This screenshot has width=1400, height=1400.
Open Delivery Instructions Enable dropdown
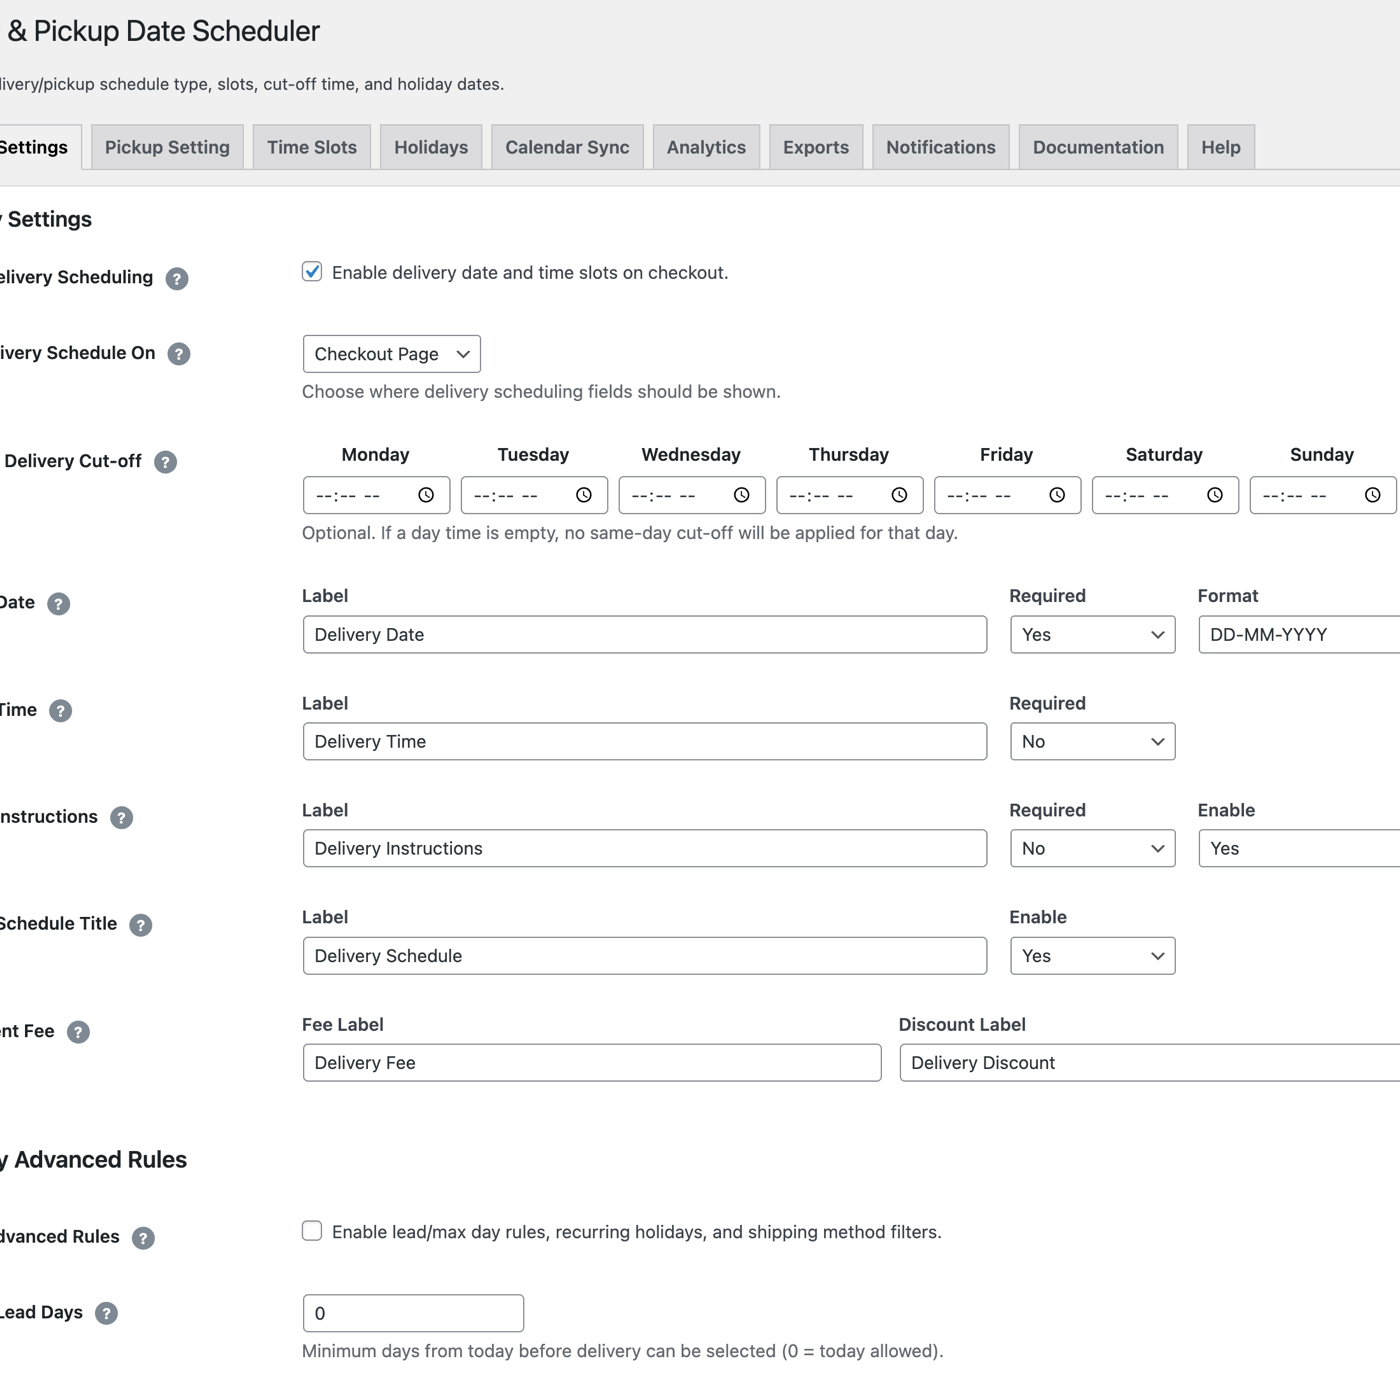pos(1300,849)
